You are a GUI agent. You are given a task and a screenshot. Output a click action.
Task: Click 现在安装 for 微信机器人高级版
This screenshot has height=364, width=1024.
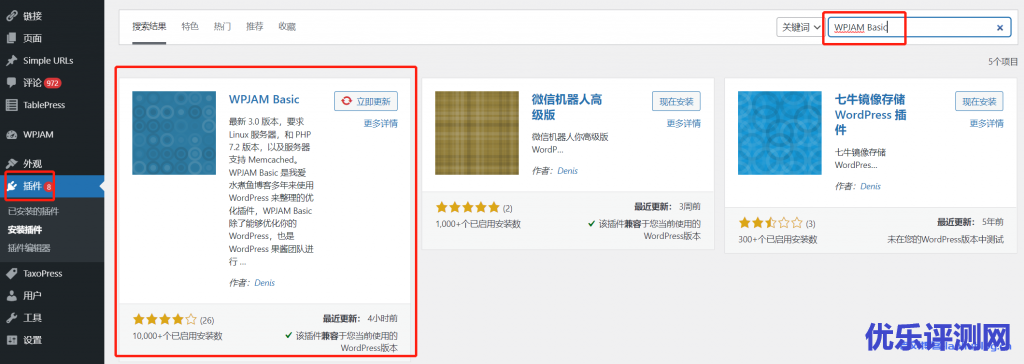point(676,101)
